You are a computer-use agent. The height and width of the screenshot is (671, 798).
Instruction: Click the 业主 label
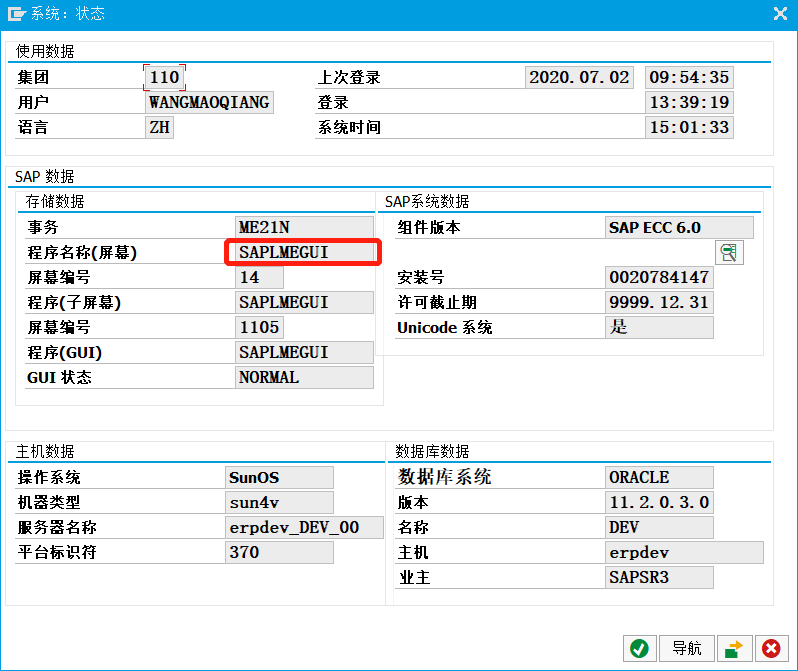[x=414, y=577]
